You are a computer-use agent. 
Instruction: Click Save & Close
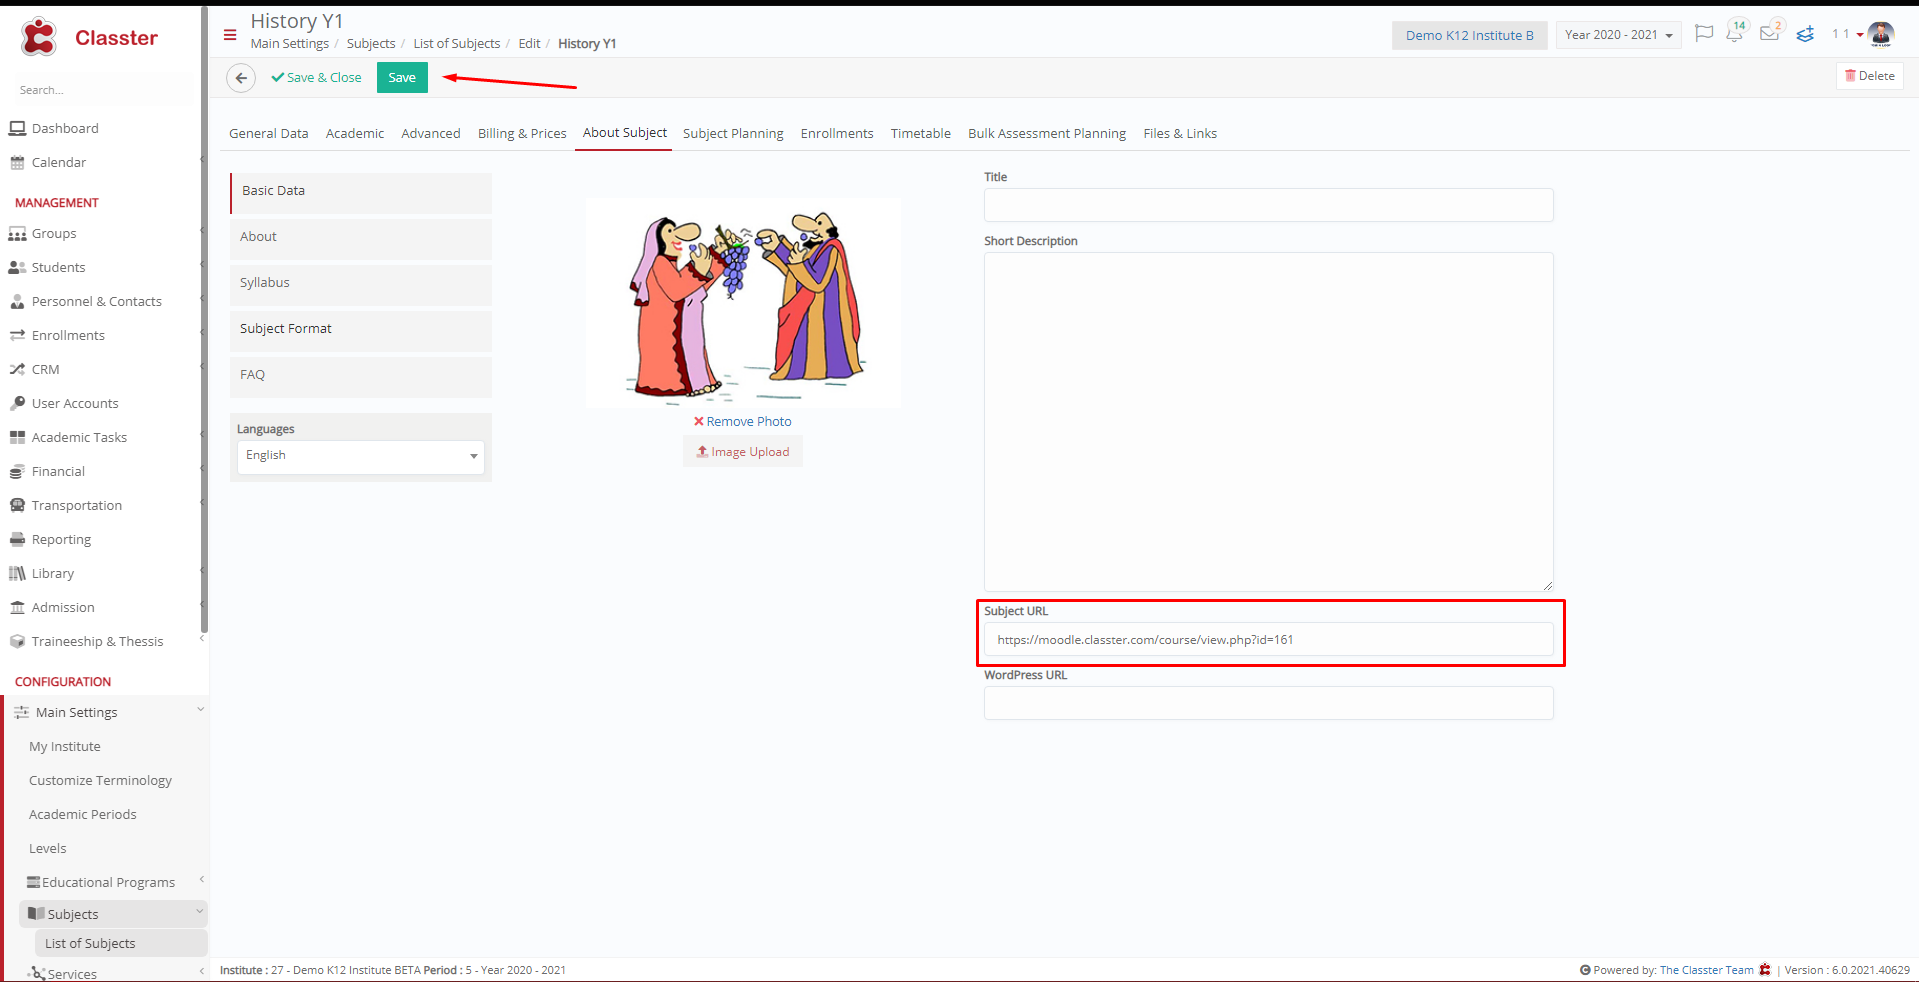pos(316,78)
